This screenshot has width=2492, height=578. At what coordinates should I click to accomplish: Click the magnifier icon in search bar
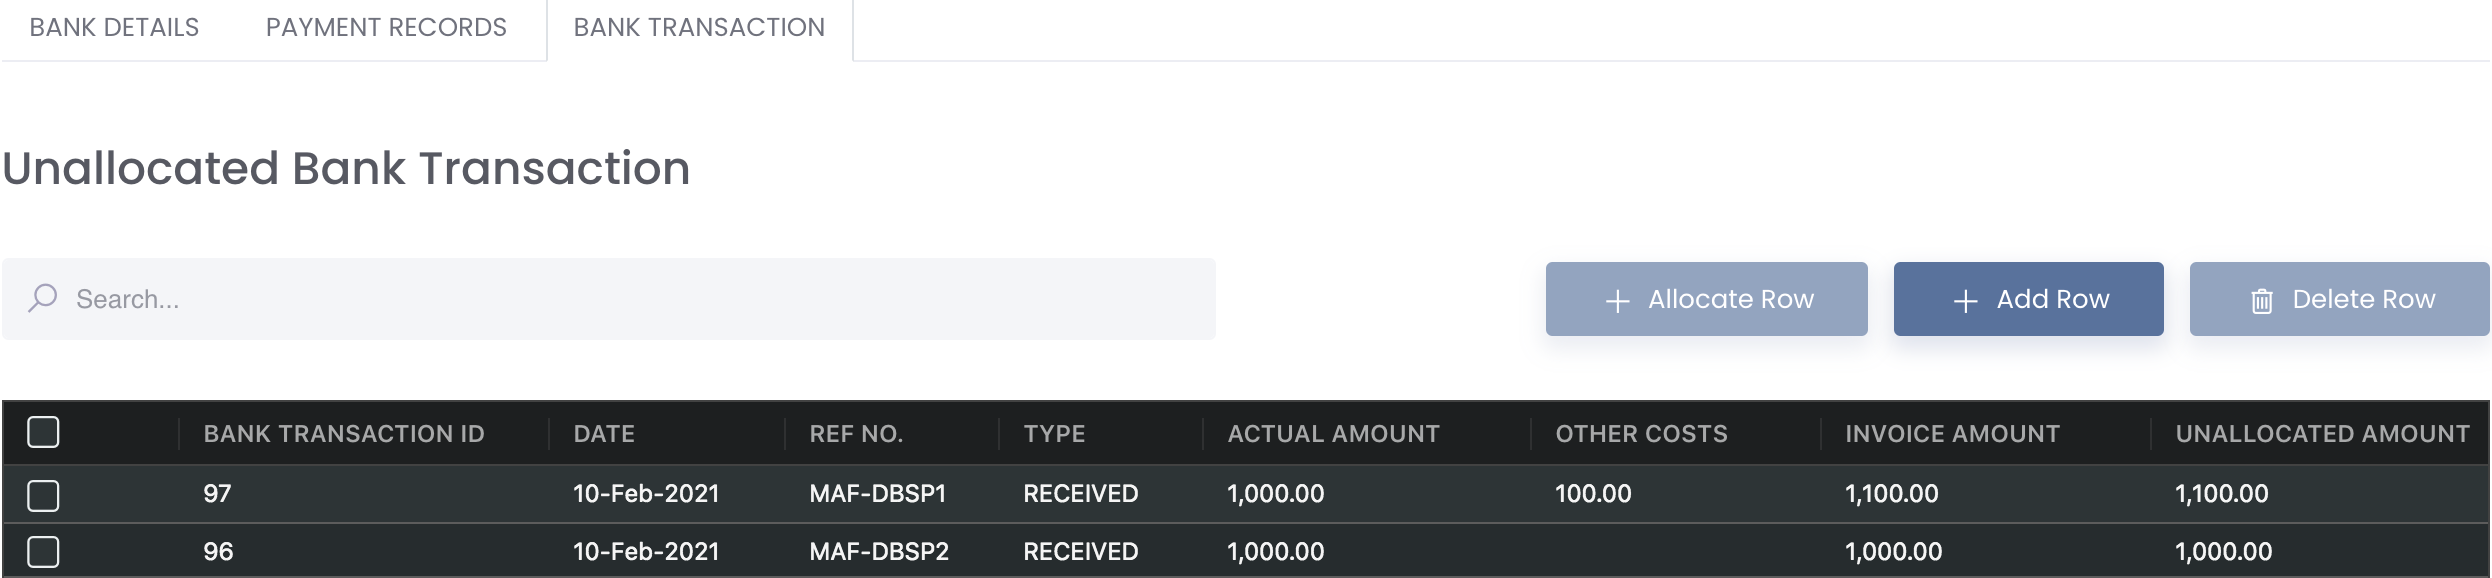(x=43, y=298)
